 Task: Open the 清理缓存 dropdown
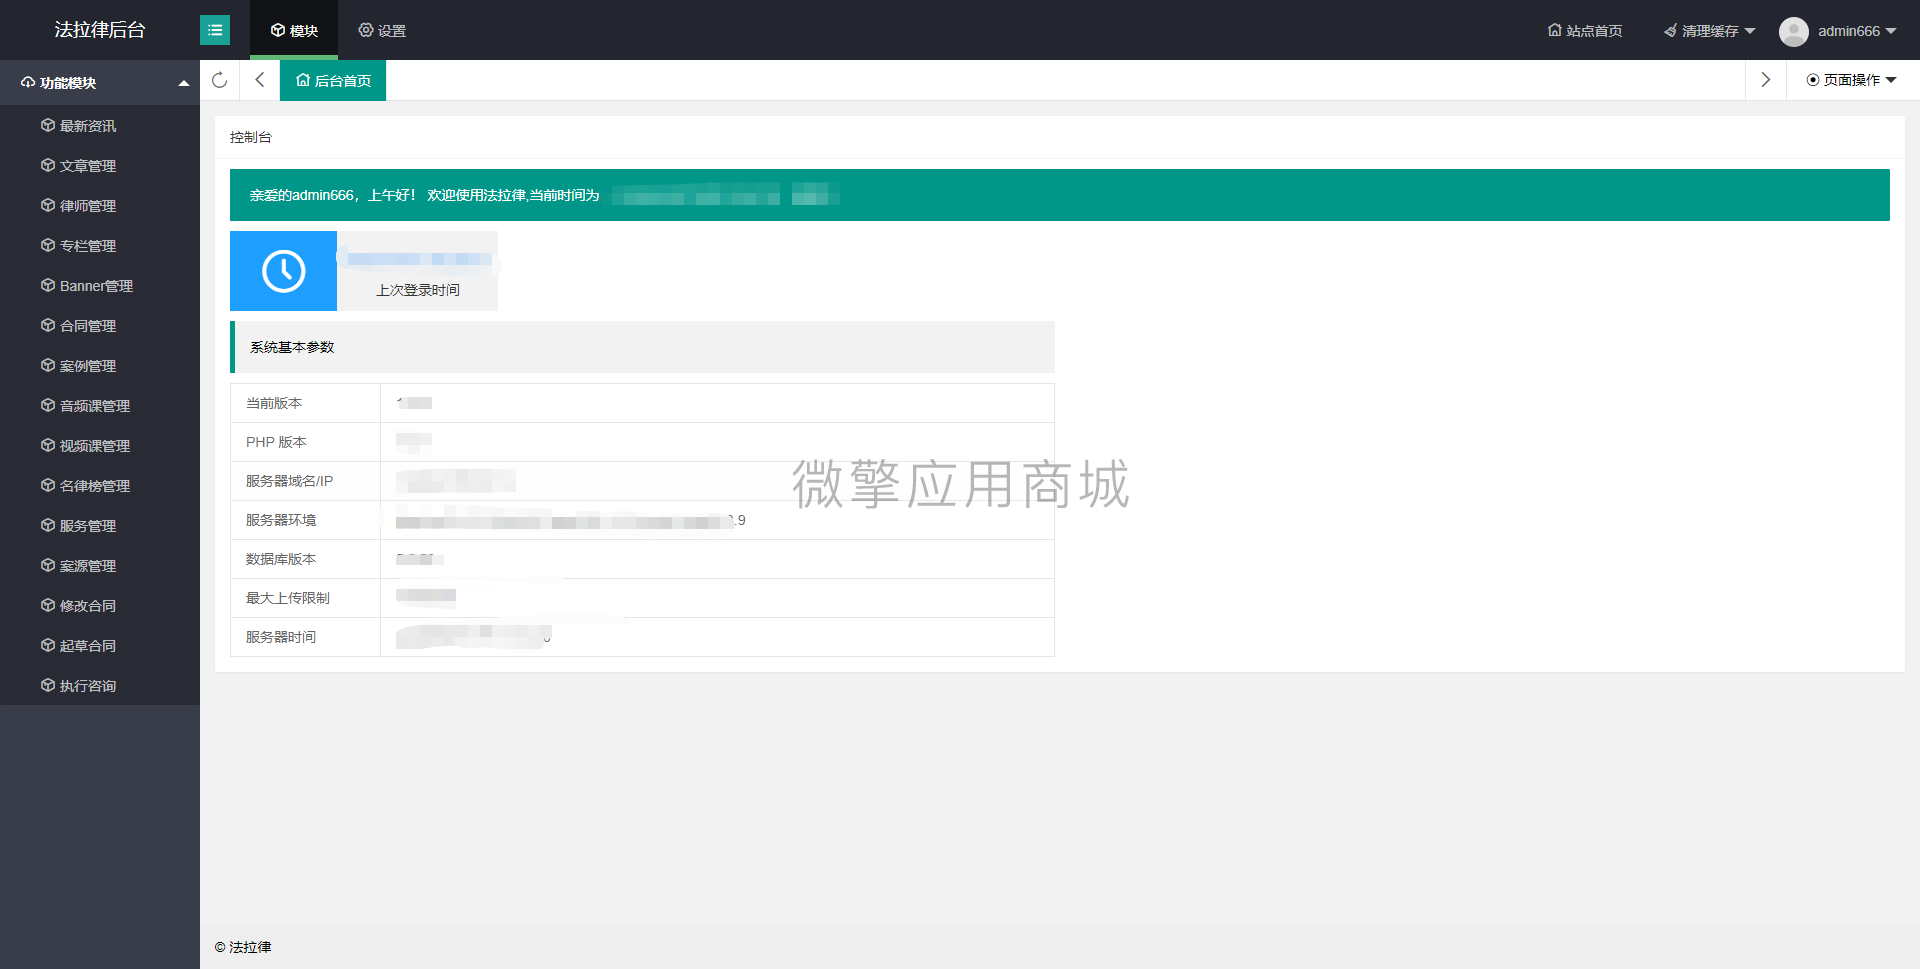(x=1710, y=31)
